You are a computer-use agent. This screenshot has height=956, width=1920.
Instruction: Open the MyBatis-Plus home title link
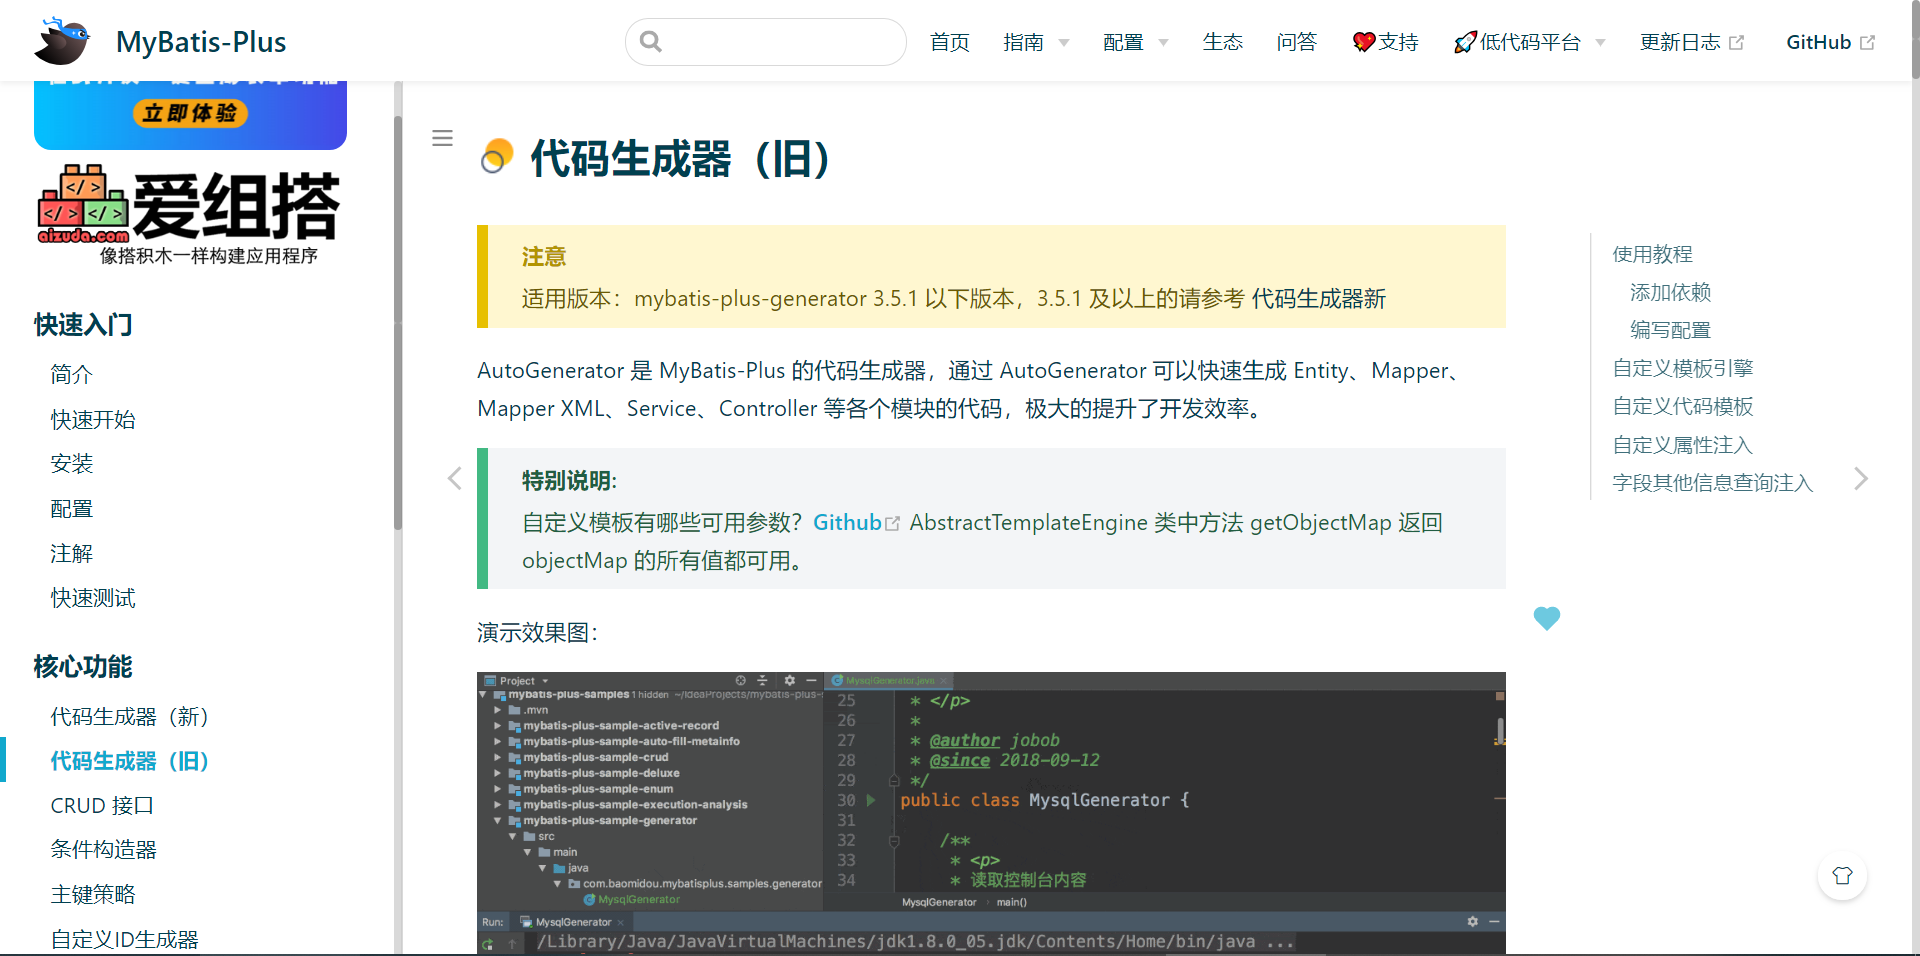coord(201,42)
